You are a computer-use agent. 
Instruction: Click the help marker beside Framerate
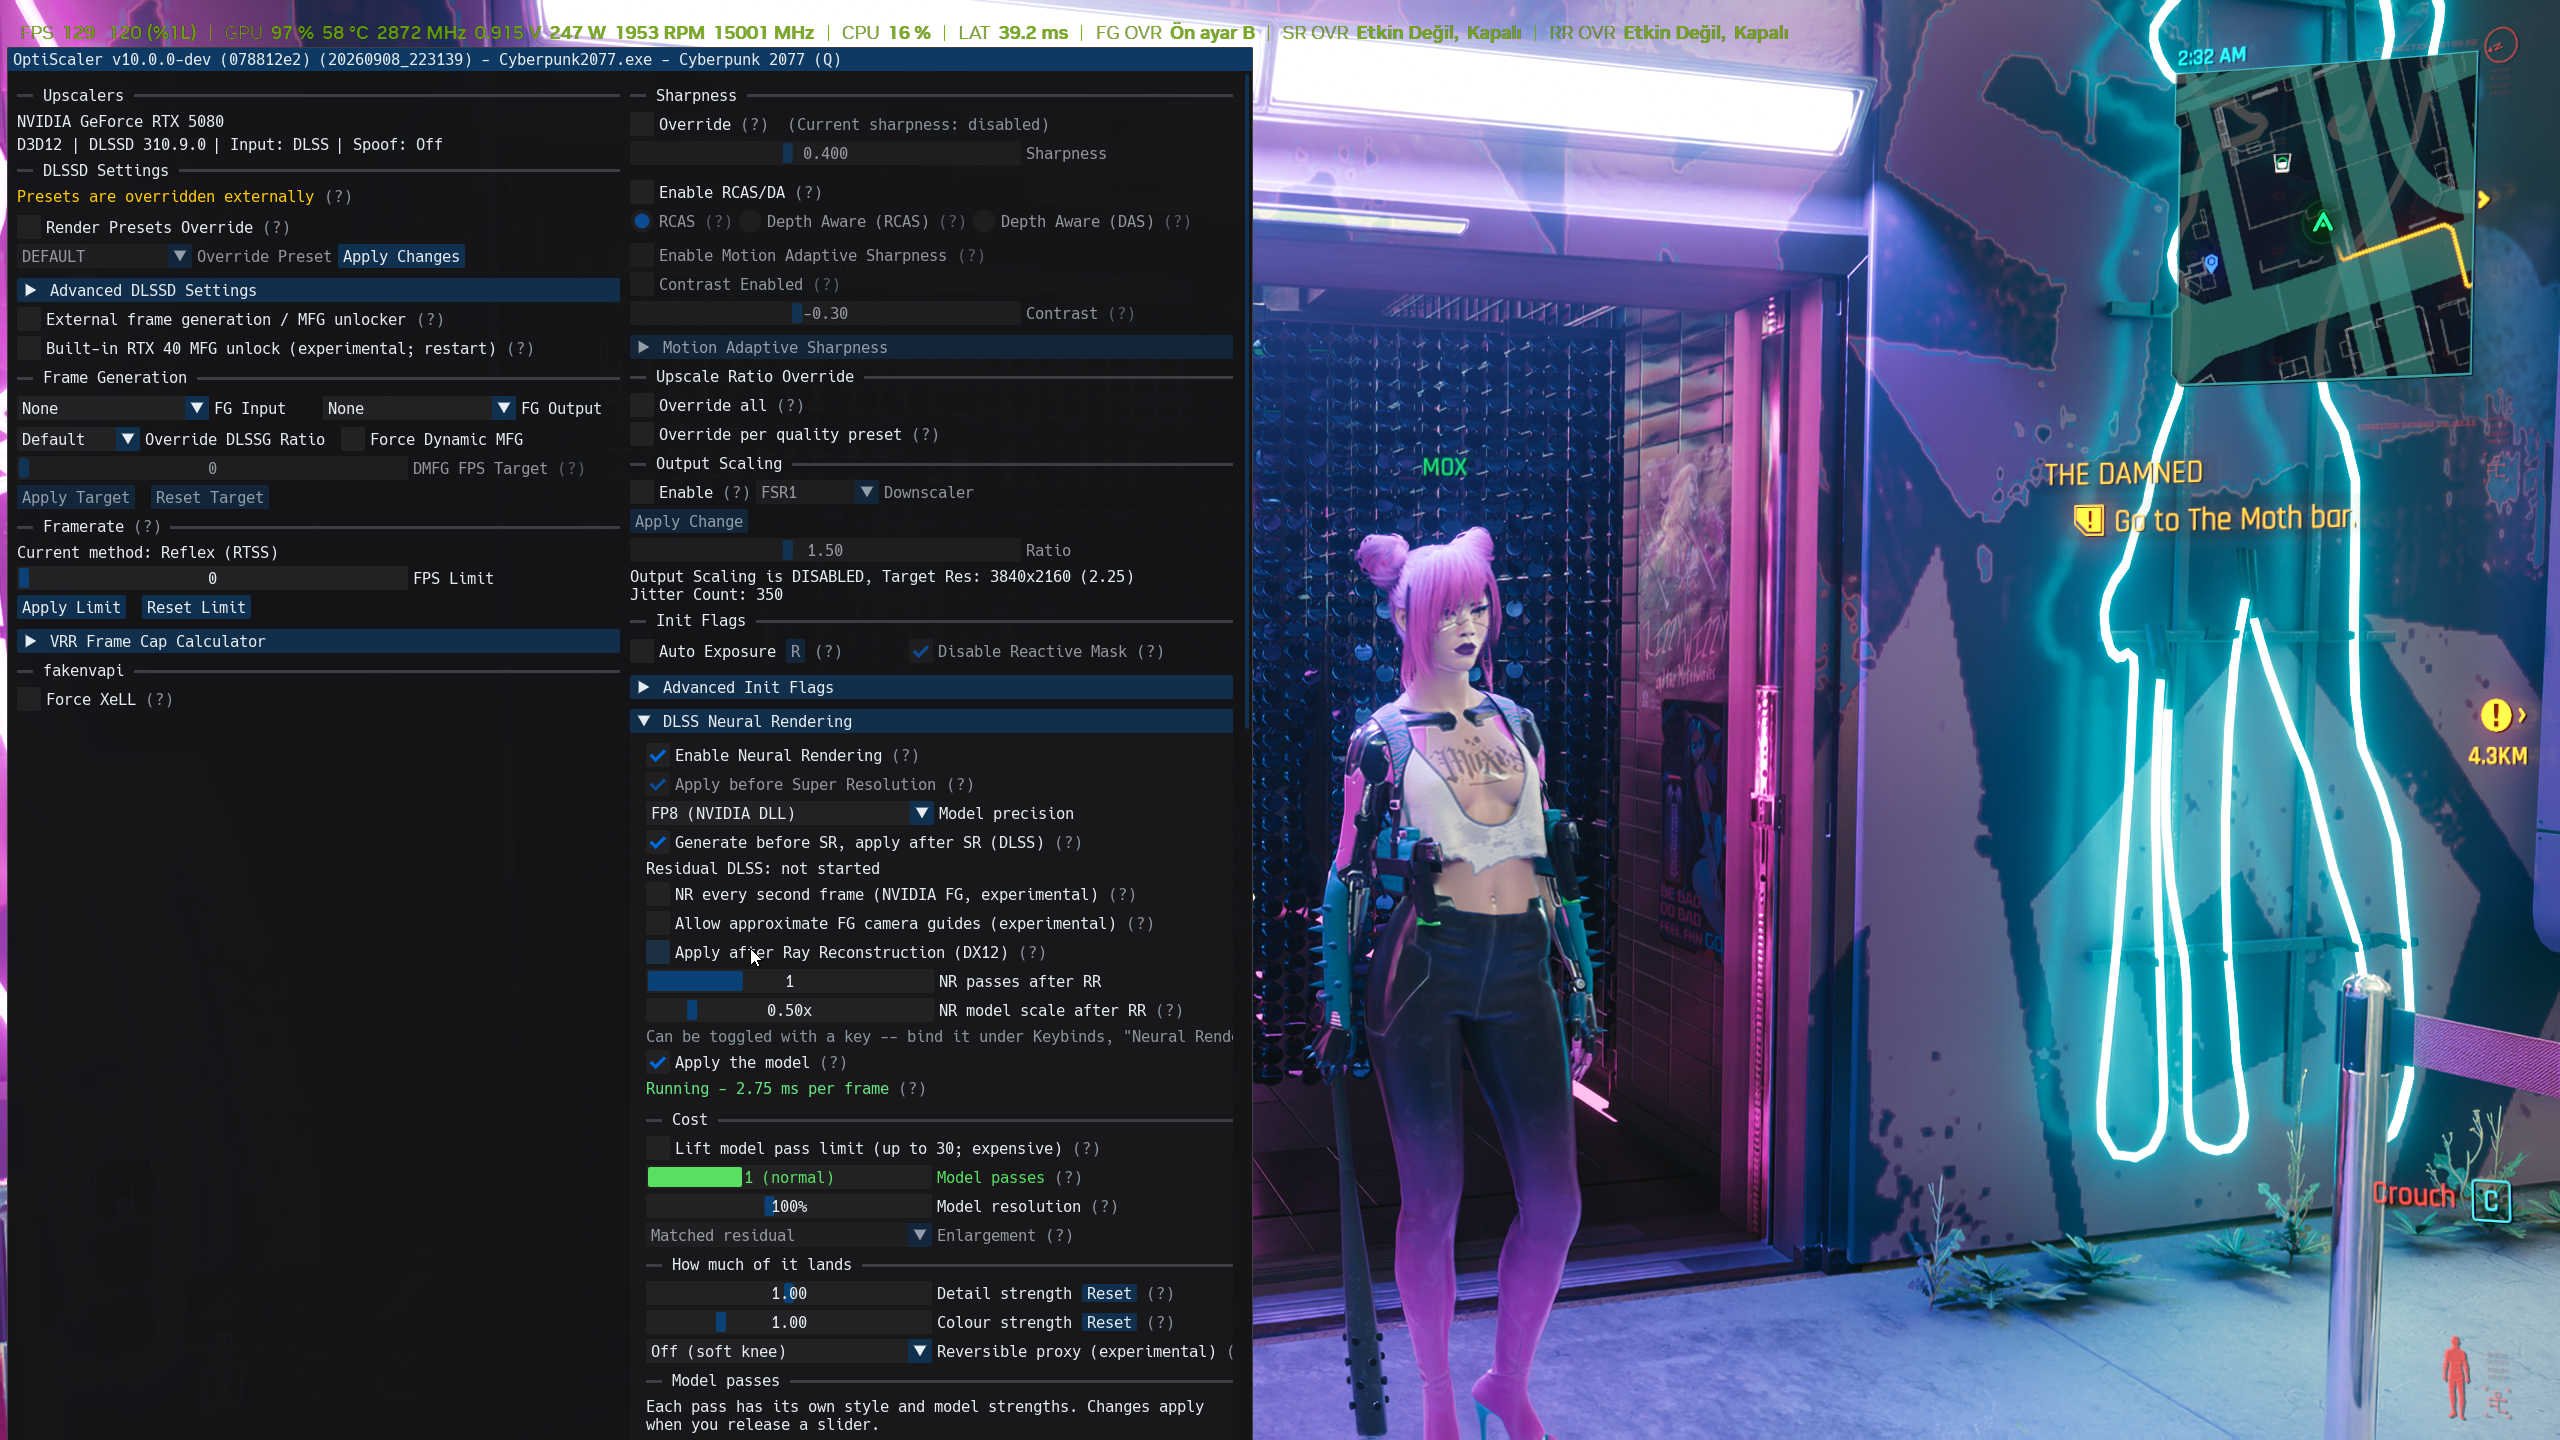pos(147,526)
